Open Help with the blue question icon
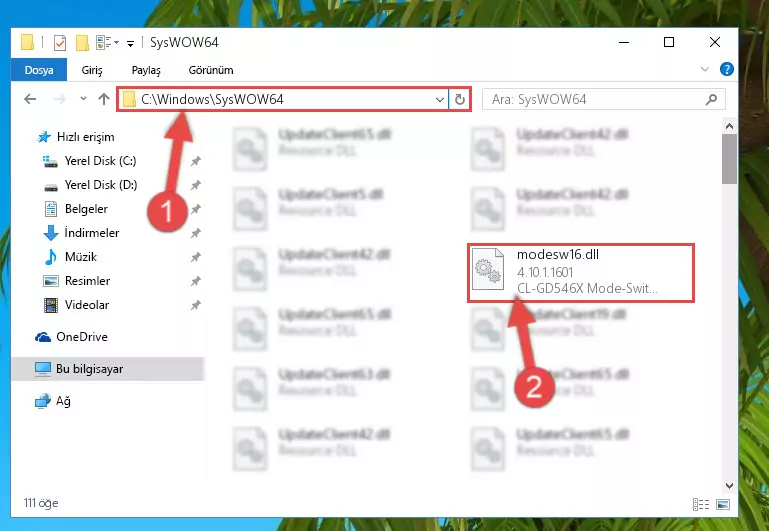 pos(726,69)
